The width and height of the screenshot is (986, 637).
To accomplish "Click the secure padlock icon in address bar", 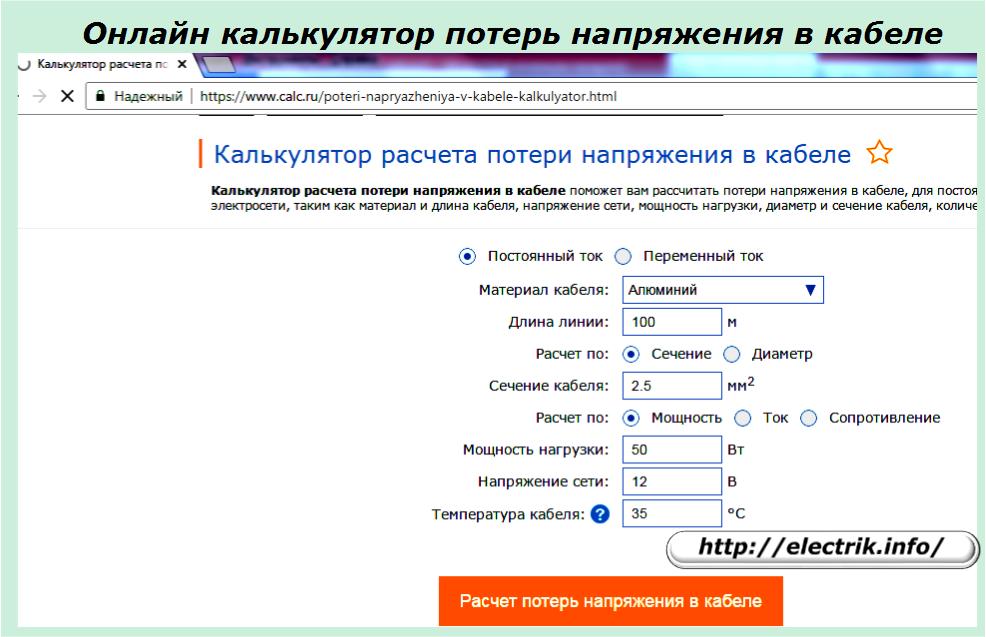I will tap(100, 97).
